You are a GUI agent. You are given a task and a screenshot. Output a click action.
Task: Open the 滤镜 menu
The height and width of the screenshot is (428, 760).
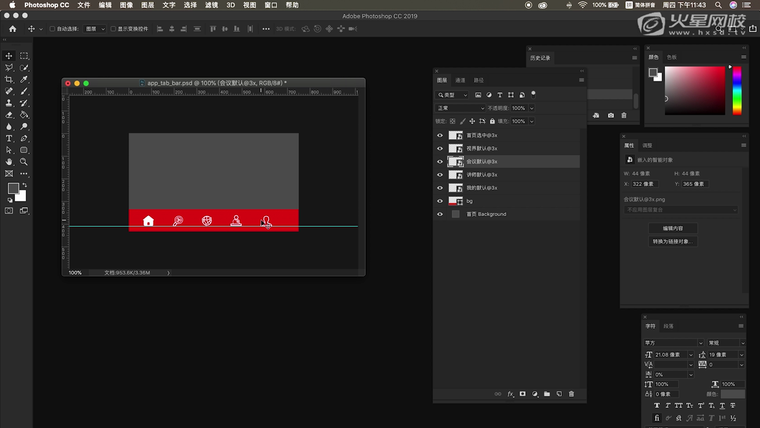(212, 5)
